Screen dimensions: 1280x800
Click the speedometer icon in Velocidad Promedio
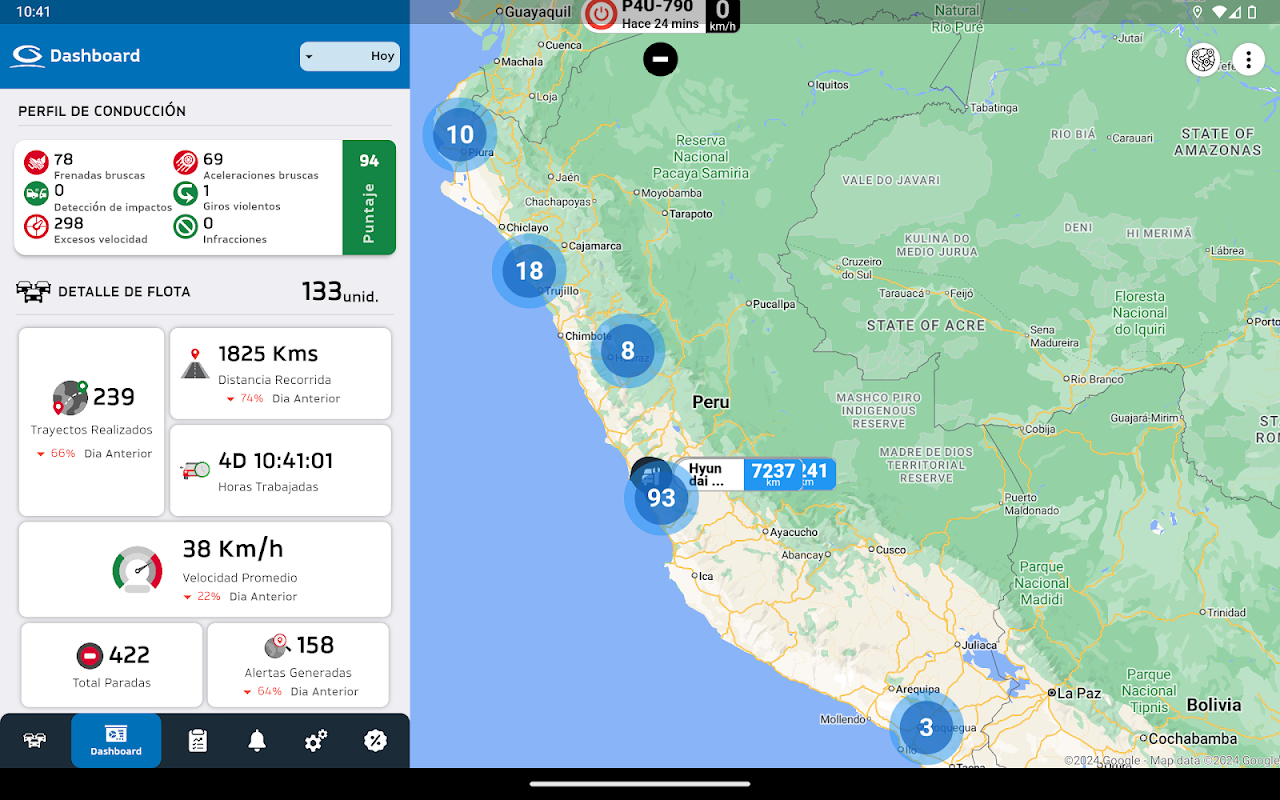coord(137,569)
